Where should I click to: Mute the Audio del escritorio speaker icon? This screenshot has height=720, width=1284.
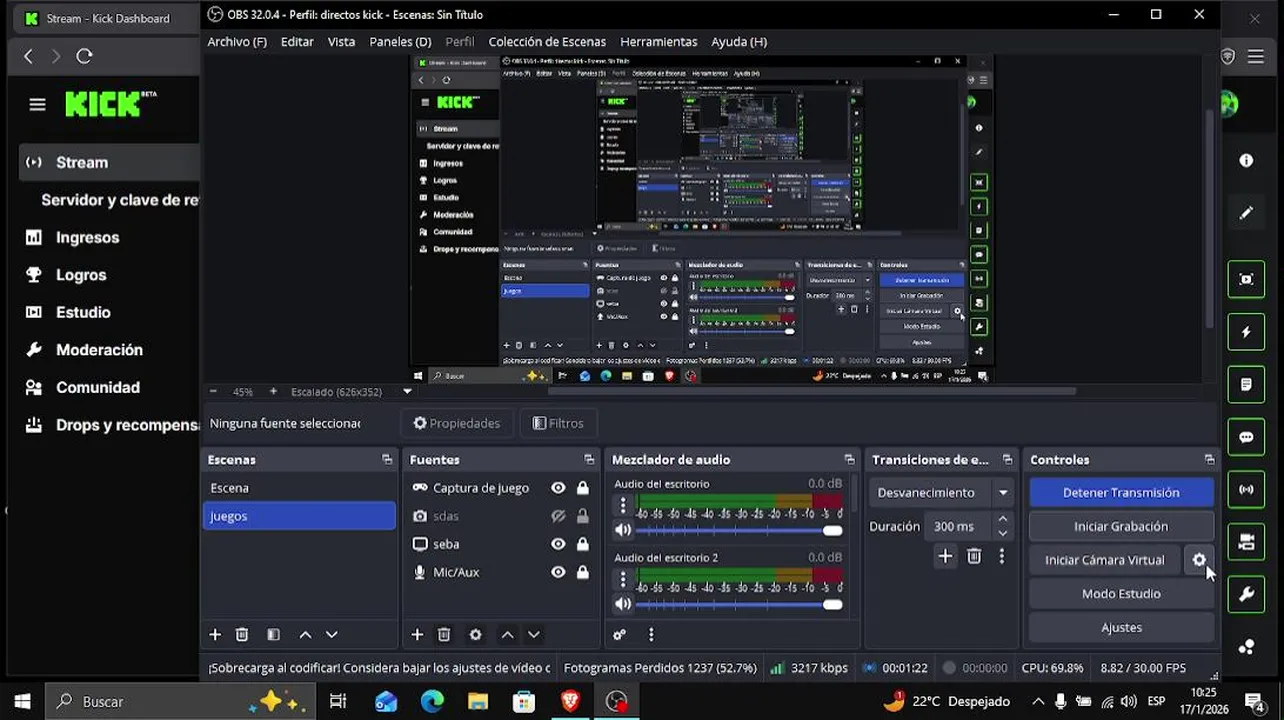[x=623, y=530]
